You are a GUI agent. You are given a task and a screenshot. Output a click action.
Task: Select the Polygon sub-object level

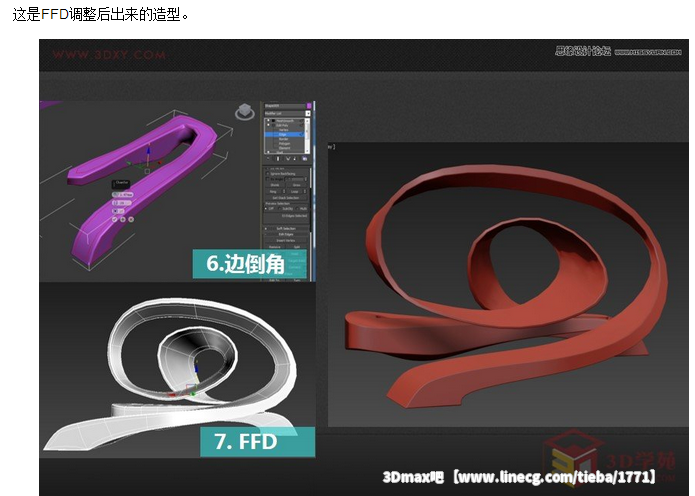(x=284, y=144)
